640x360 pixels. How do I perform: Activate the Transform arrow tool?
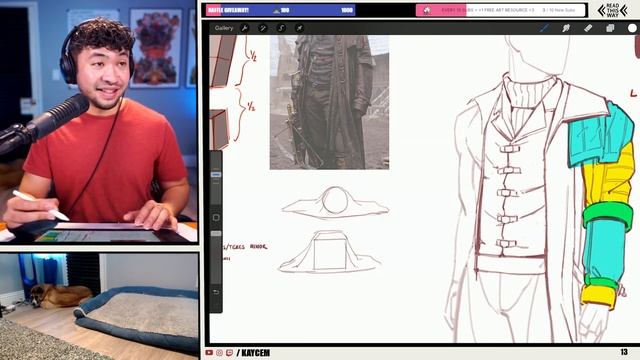(x=299, y=28)
